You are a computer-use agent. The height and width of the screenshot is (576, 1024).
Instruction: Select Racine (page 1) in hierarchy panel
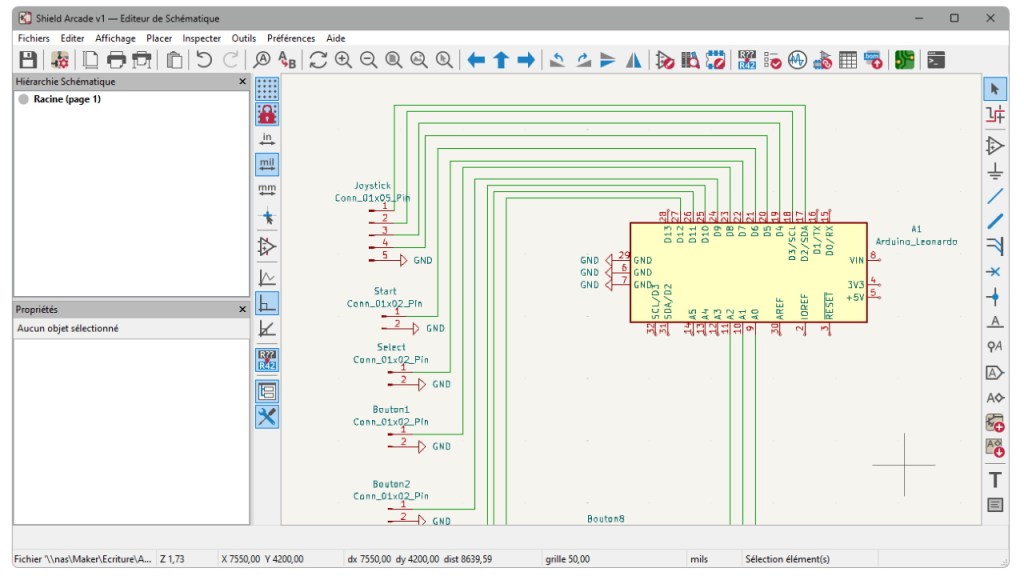click(x=68, y=99)
